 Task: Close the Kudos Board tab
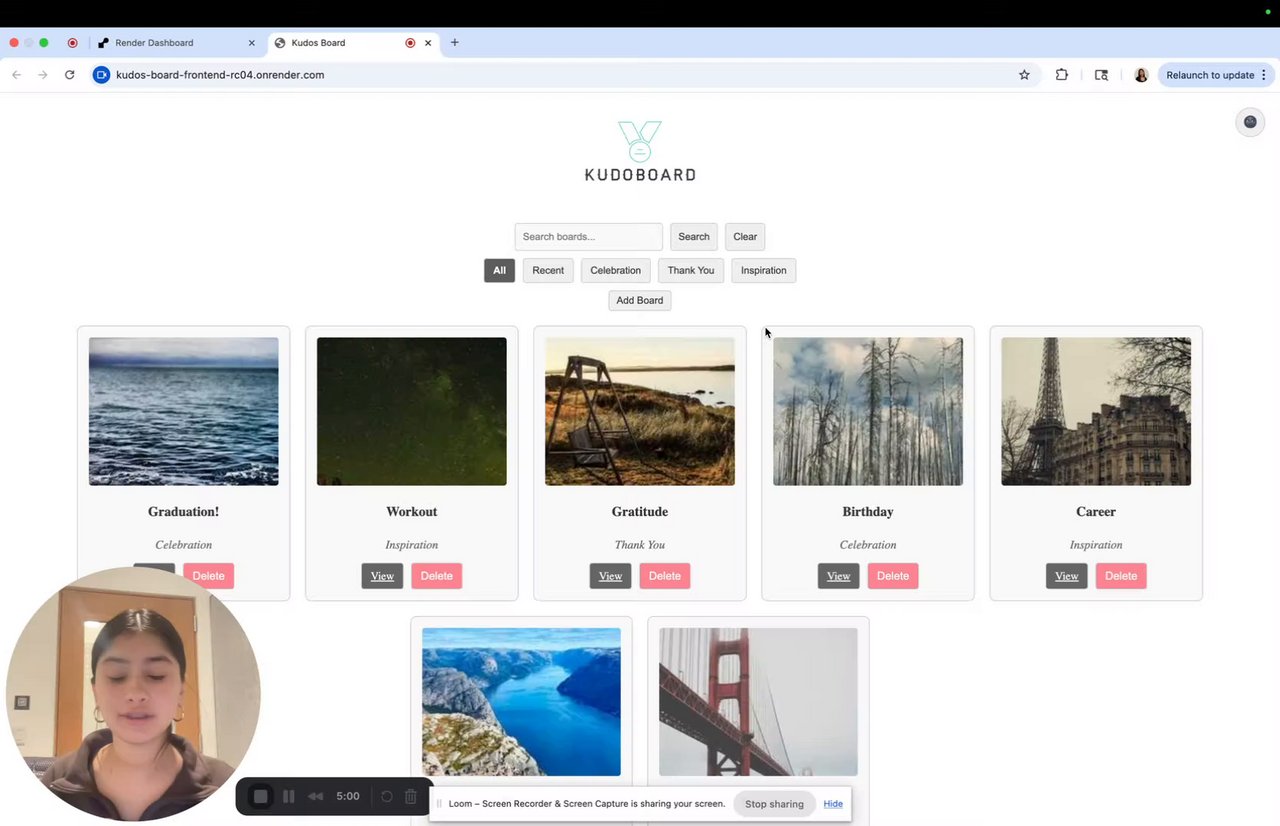428,43
